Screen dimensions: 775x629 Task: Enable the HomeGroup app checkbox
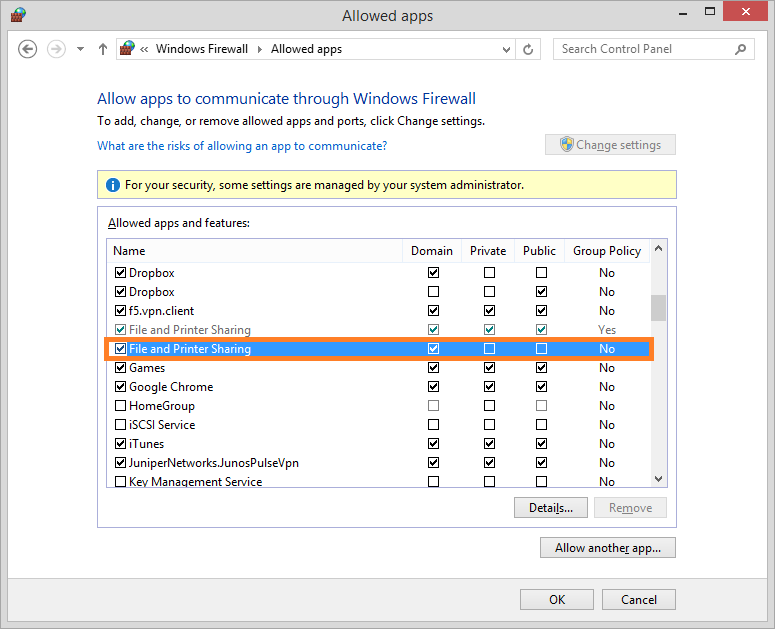pyautogui.click(x=120, y=406)
